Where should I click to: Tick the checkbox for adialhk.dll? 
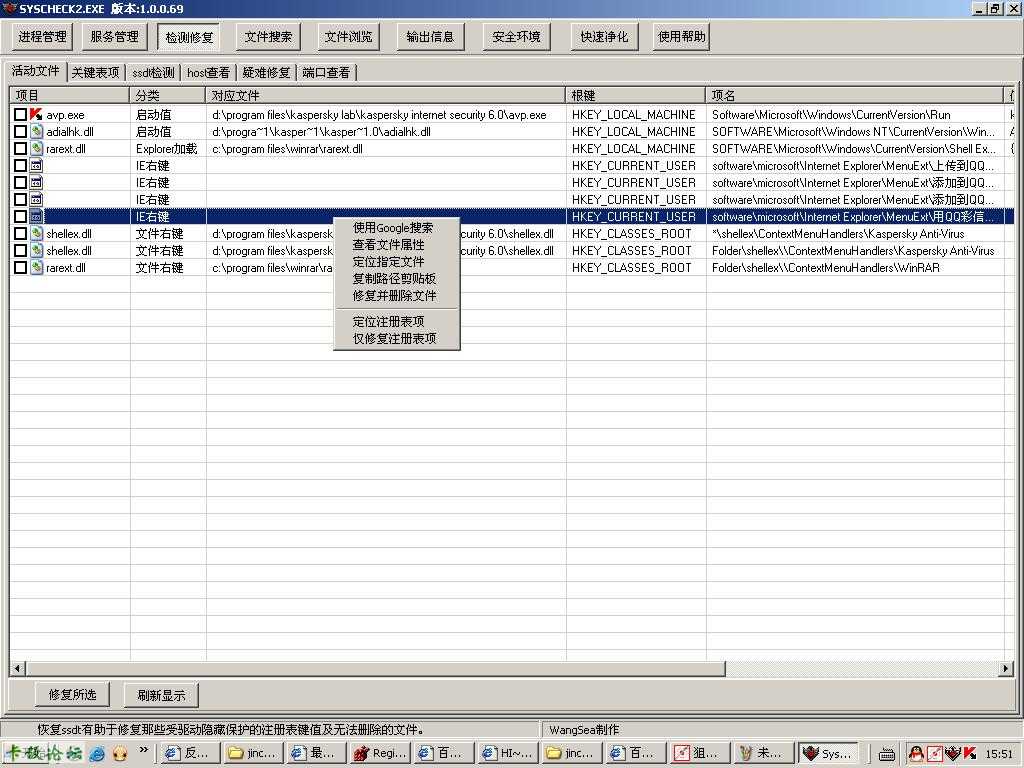(x=20, y=131)
